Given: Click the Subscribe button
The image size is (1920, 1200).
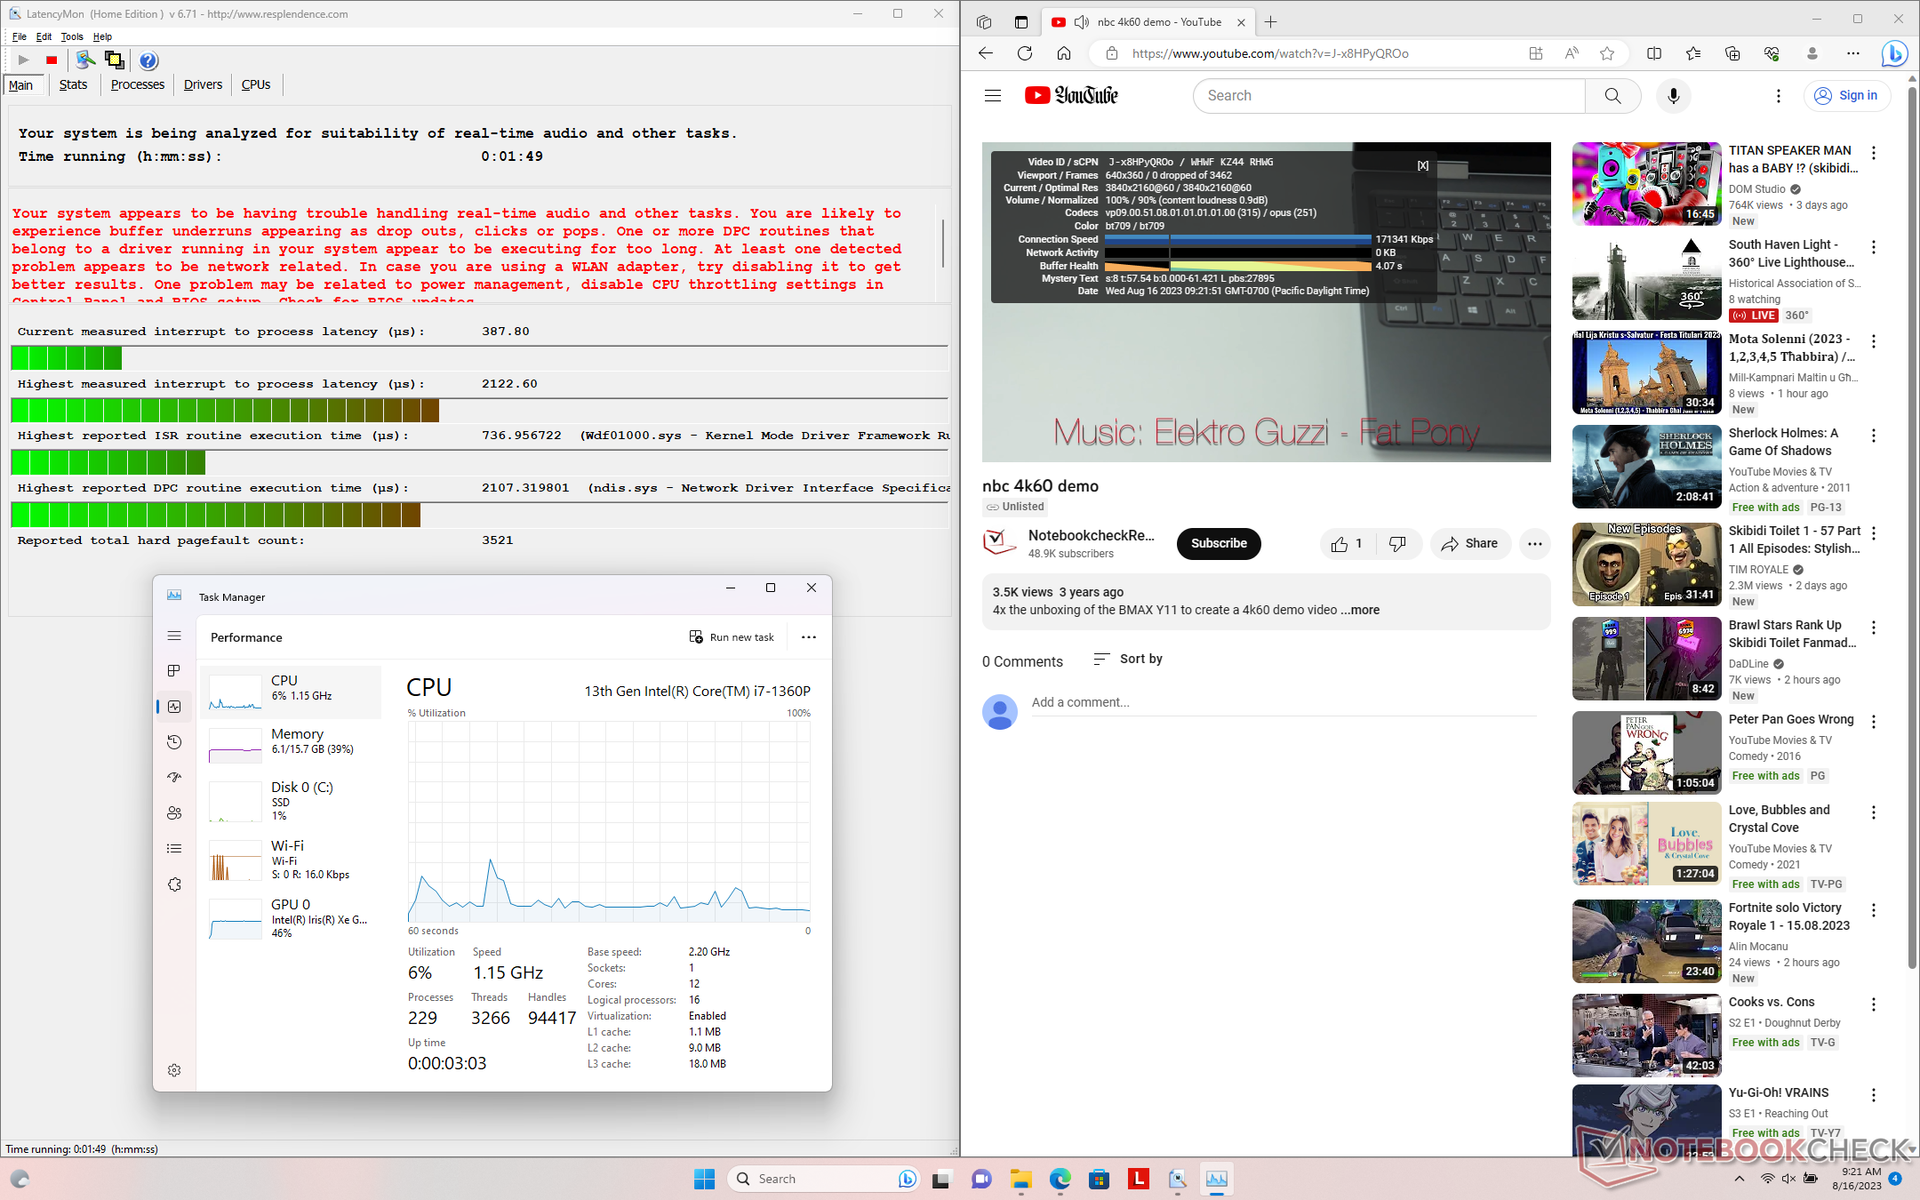Looking at the screenshot, I should pos(1218,544).
